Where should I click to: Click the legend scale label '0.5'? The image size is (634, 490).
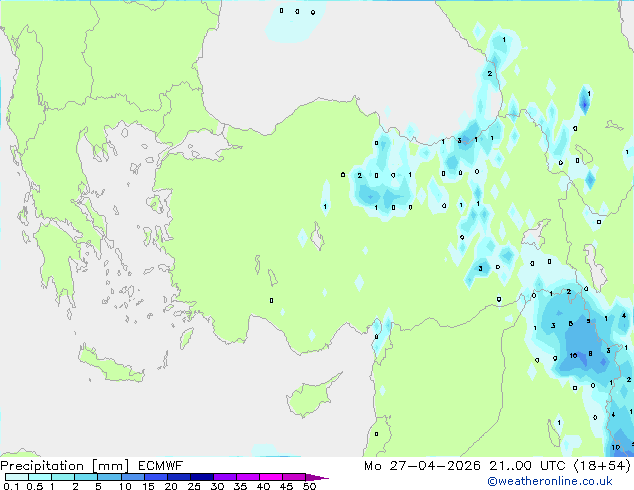tap(35, 486)
